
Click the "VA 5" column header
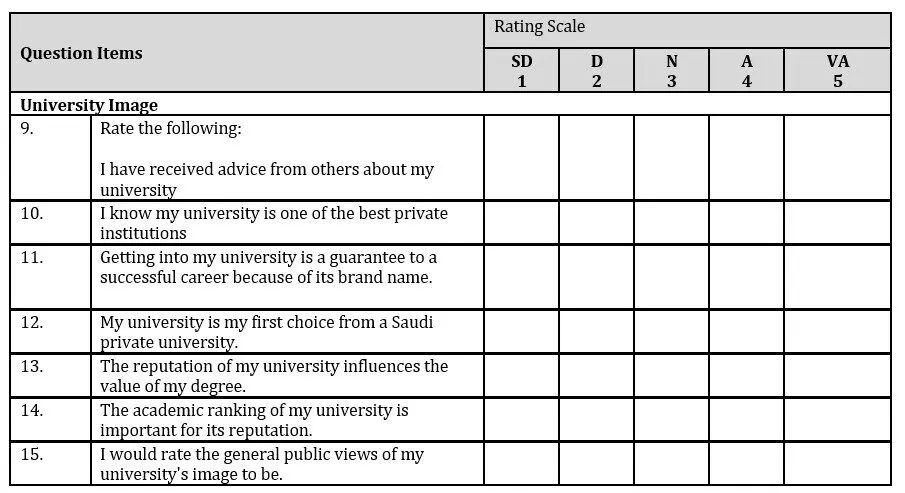(x=837, y=71)
